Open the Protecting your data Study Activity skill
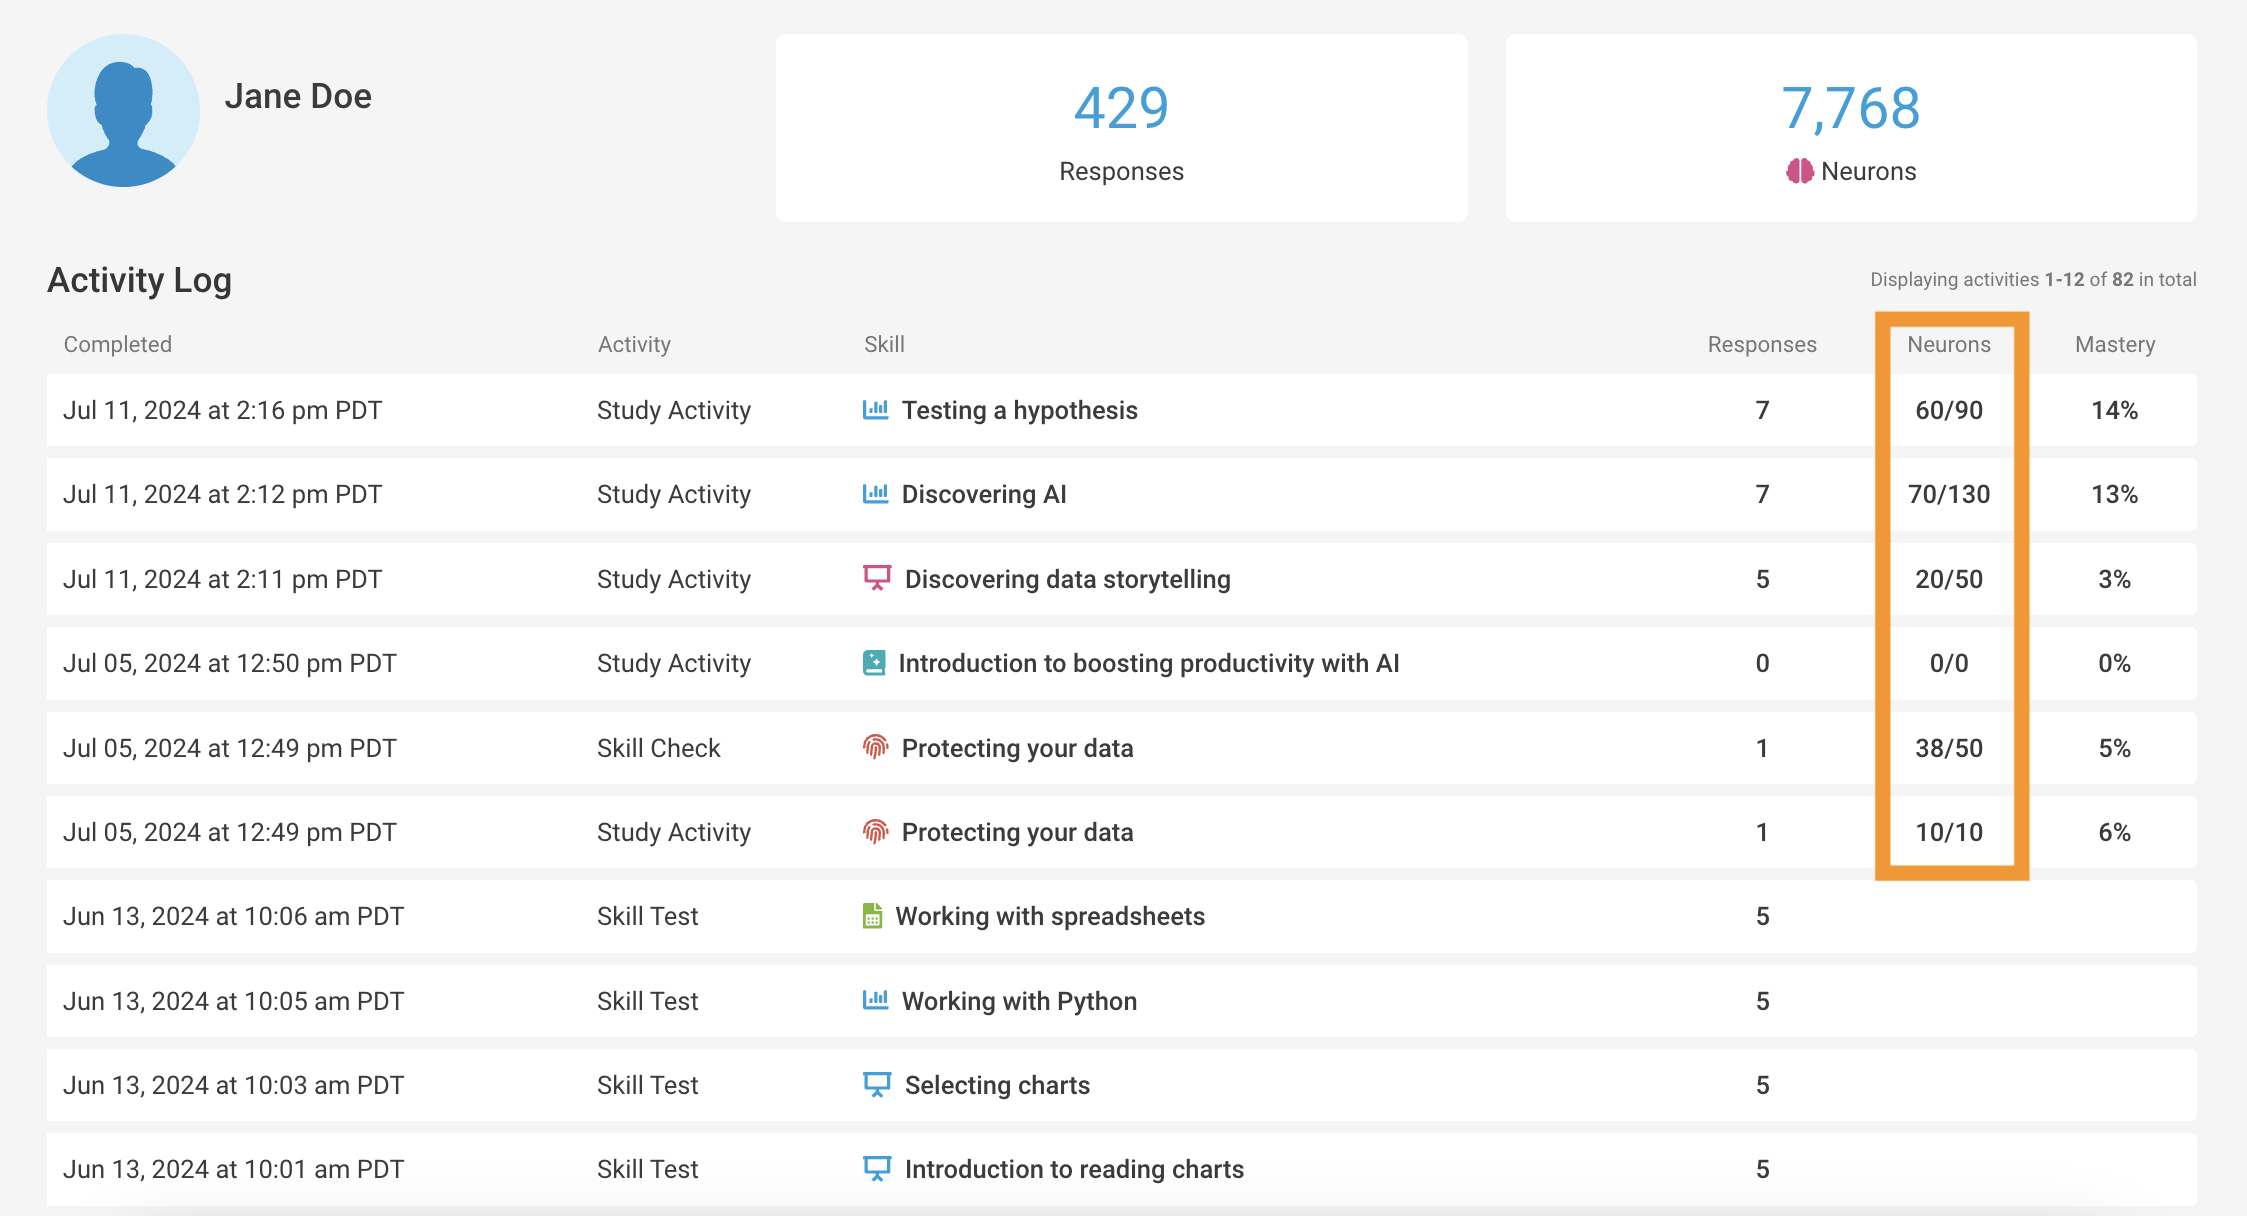 (x=1017, y=831)
